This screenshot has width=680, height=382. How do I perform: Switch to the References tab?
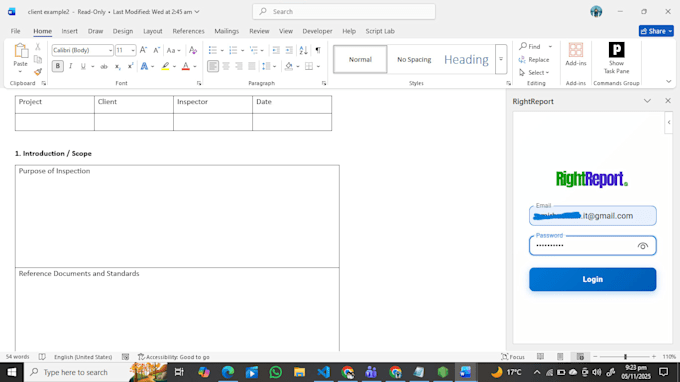click(x=188, y=31)
